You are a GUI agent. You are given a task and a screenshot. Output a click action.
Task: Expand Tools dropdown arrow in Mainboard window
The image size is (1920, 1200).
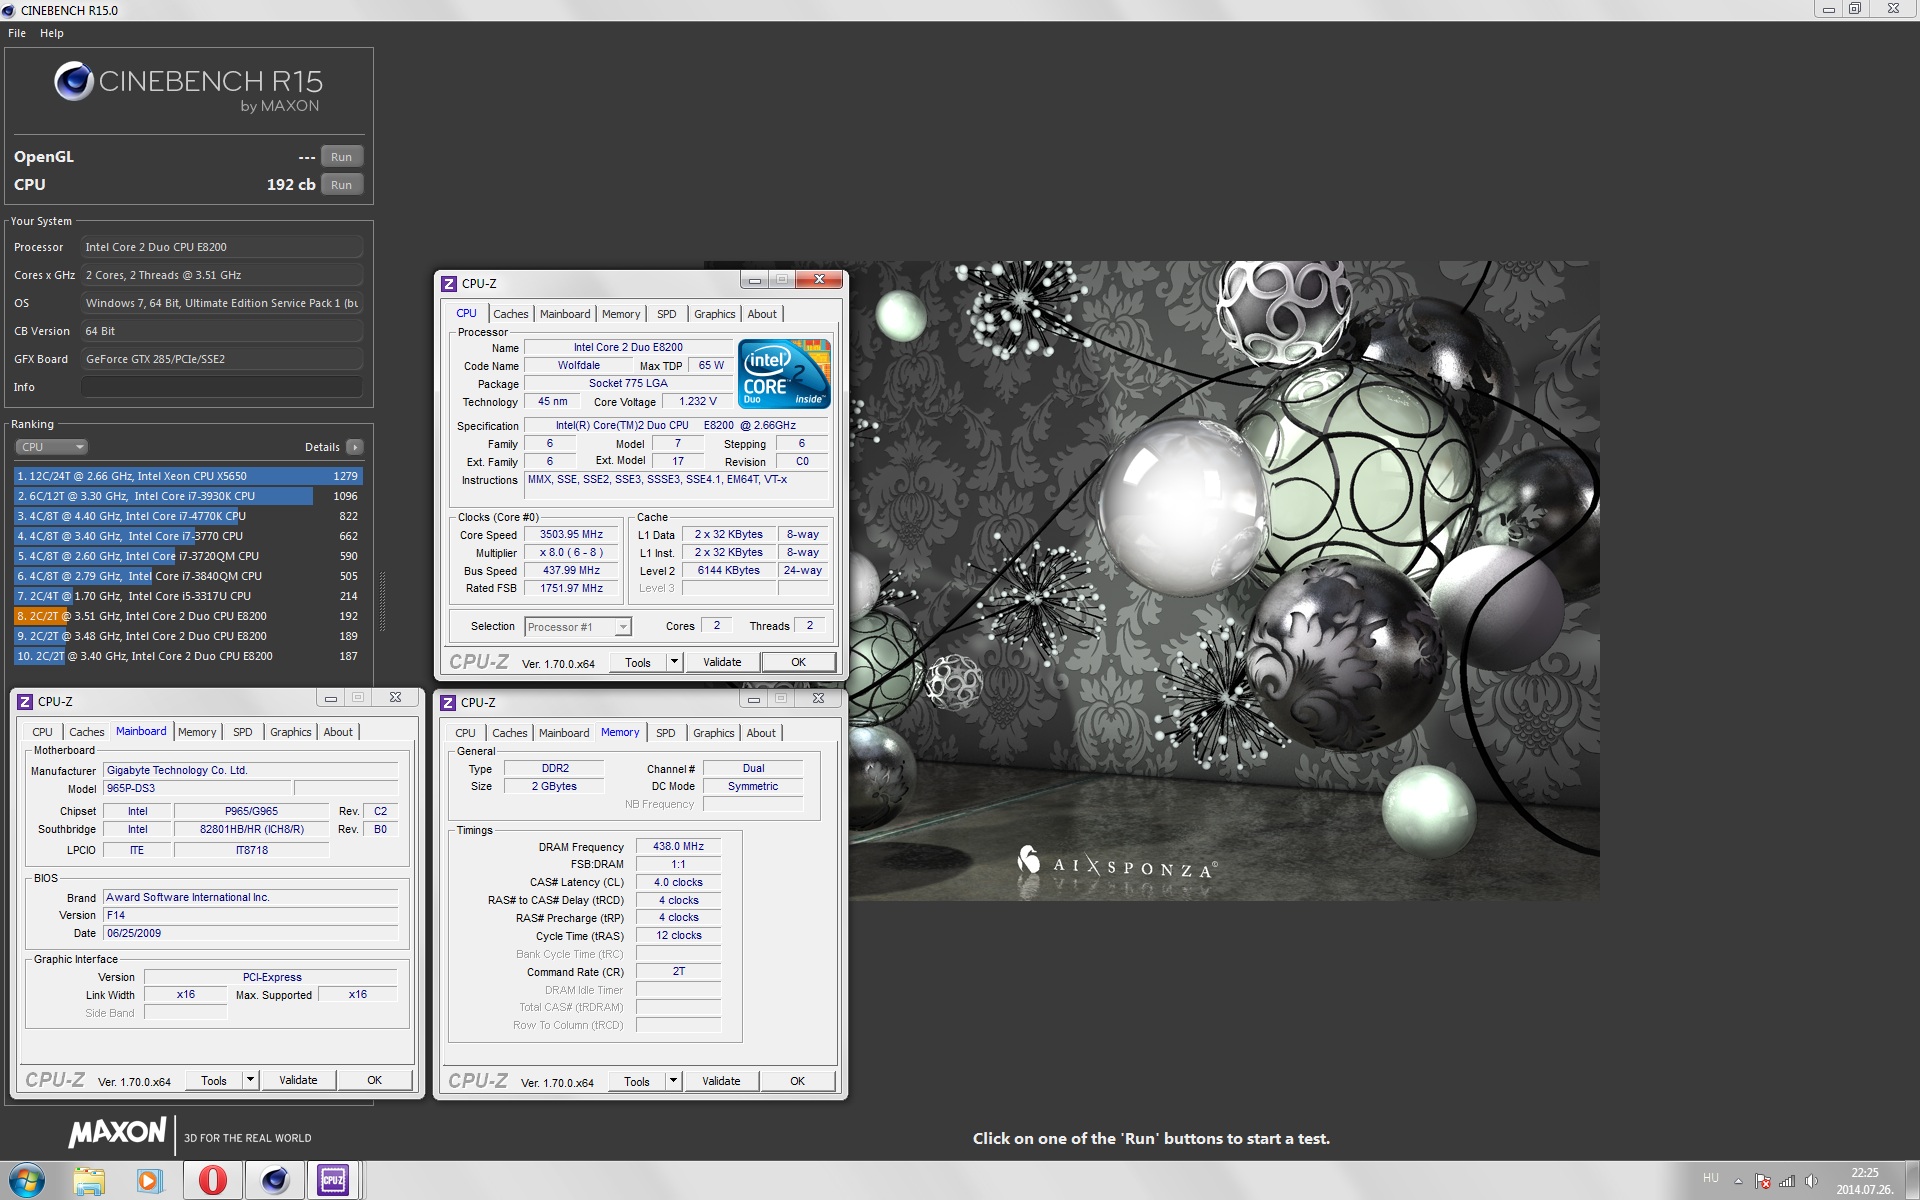point(251,1080)
